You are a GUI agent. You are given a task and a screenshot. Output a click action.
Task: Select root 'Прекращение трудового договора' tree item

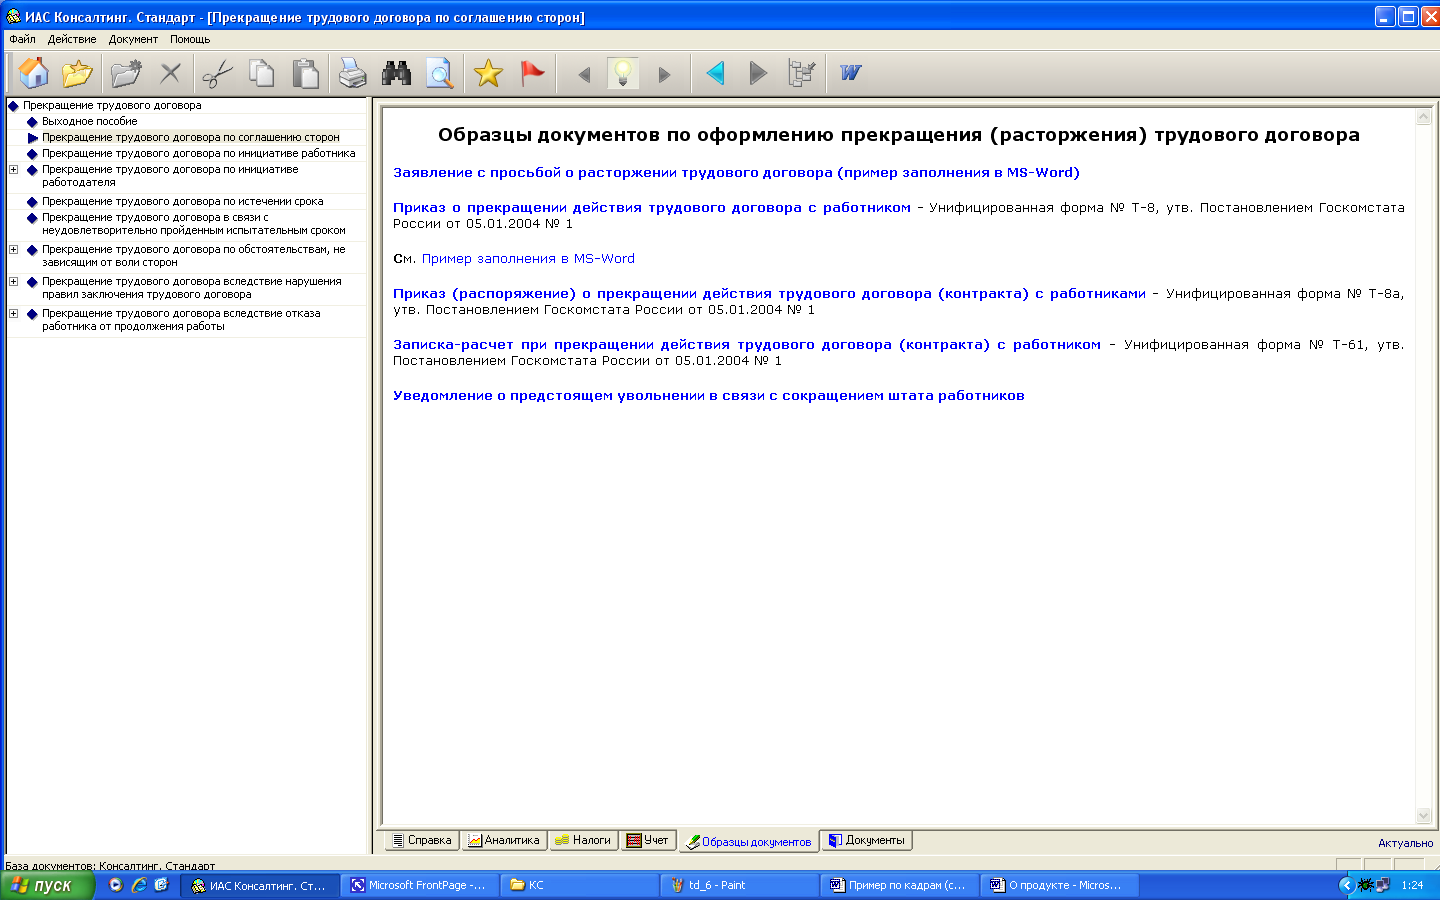tap(112, 105)
